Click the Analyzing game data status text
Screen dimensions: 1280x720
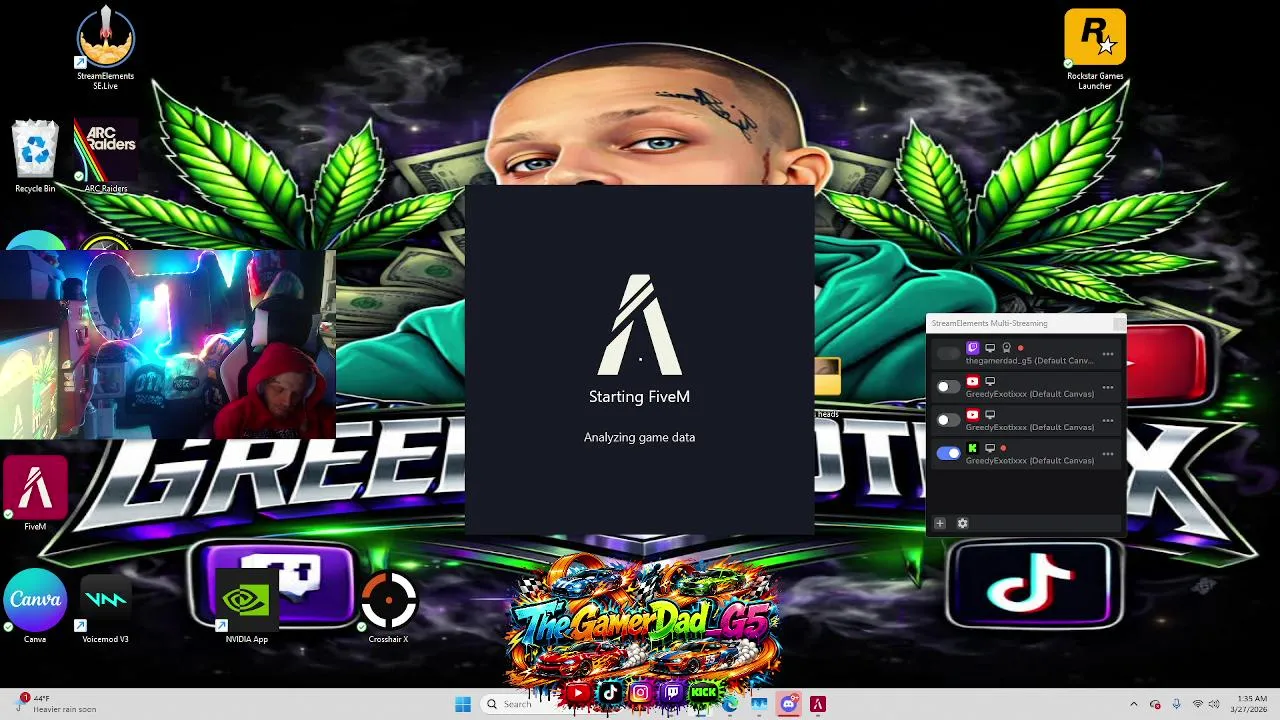point(639,437)
